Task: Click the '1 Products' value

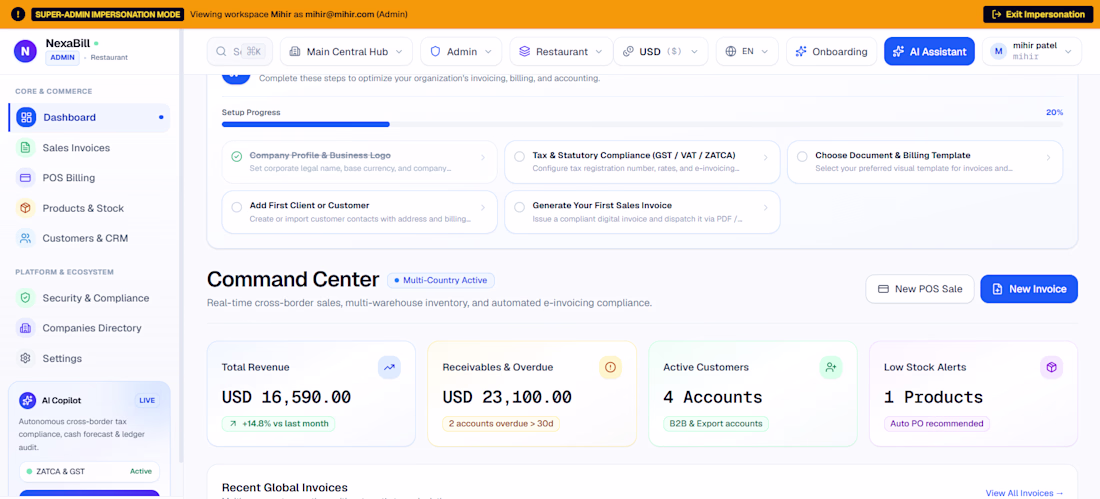Action: pos(934,397)
